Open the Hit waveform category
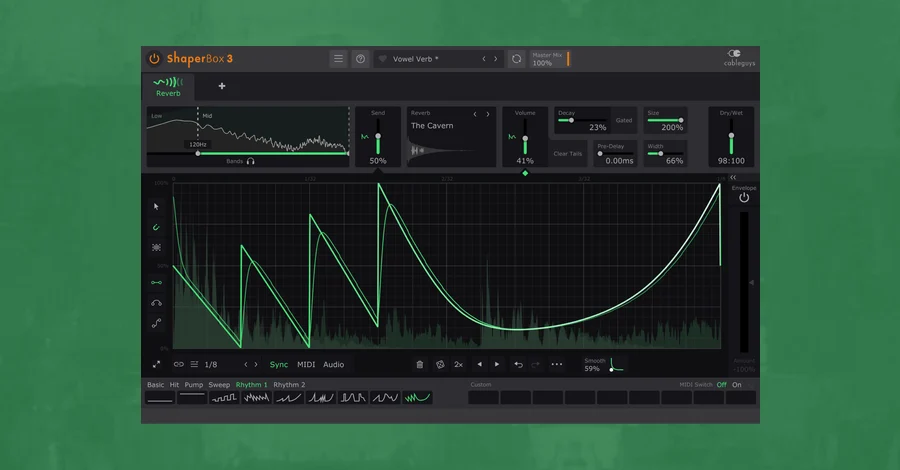This screenshot has height=470, width=900. click(174, 384)
